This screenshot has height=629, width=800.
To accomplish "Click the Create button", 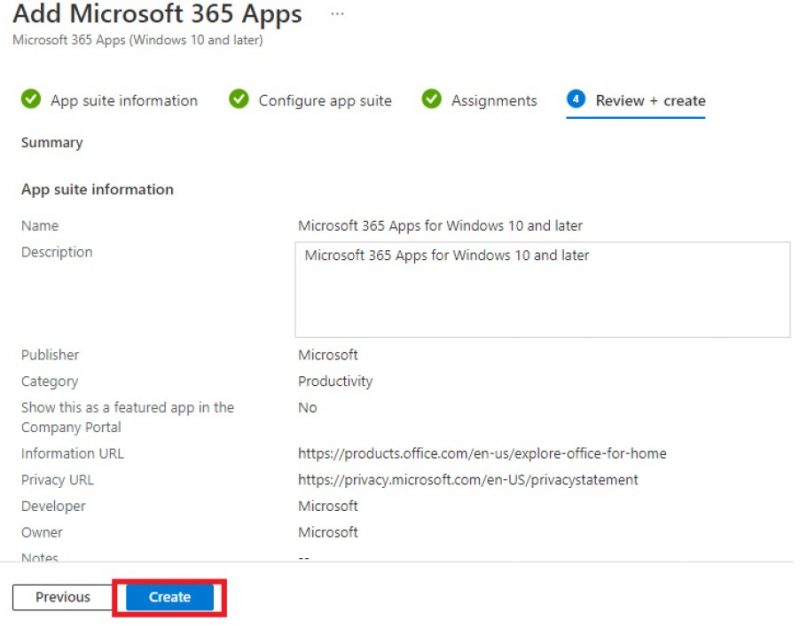I will 170,597.
